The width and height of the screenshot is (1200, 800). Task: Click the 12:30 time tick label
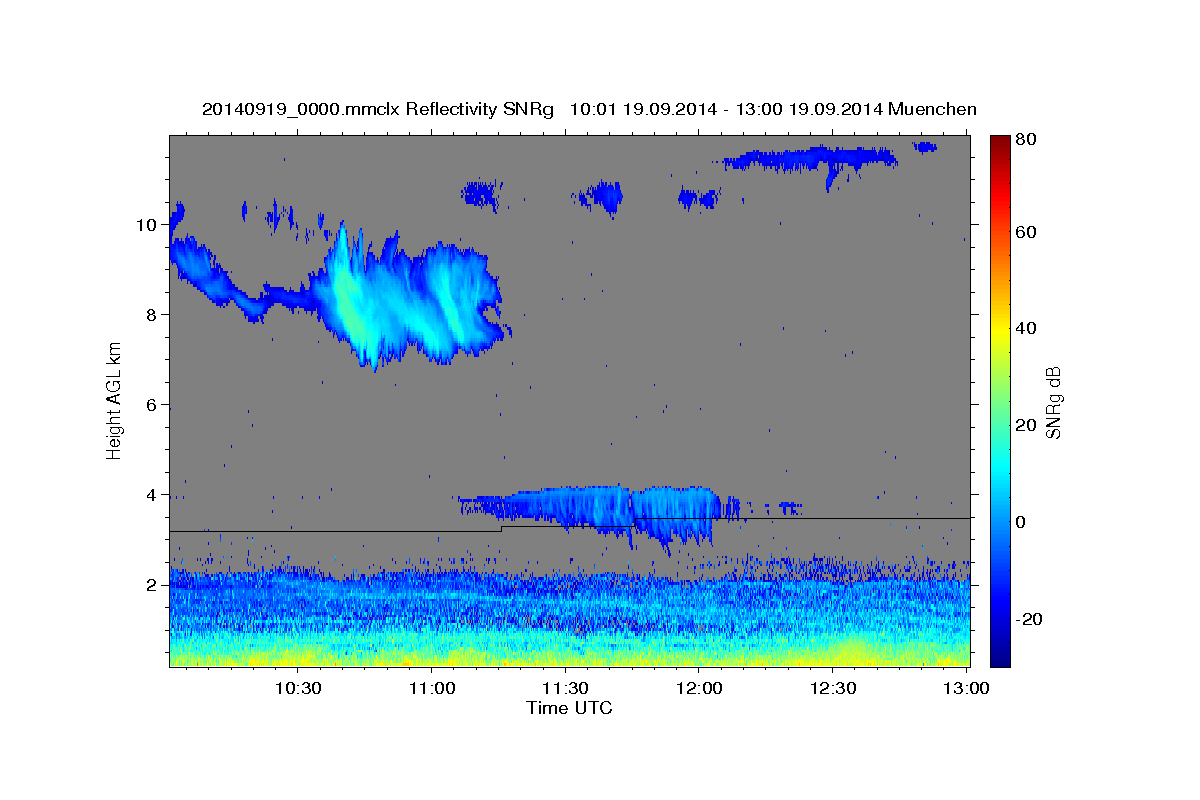point(832,689)
